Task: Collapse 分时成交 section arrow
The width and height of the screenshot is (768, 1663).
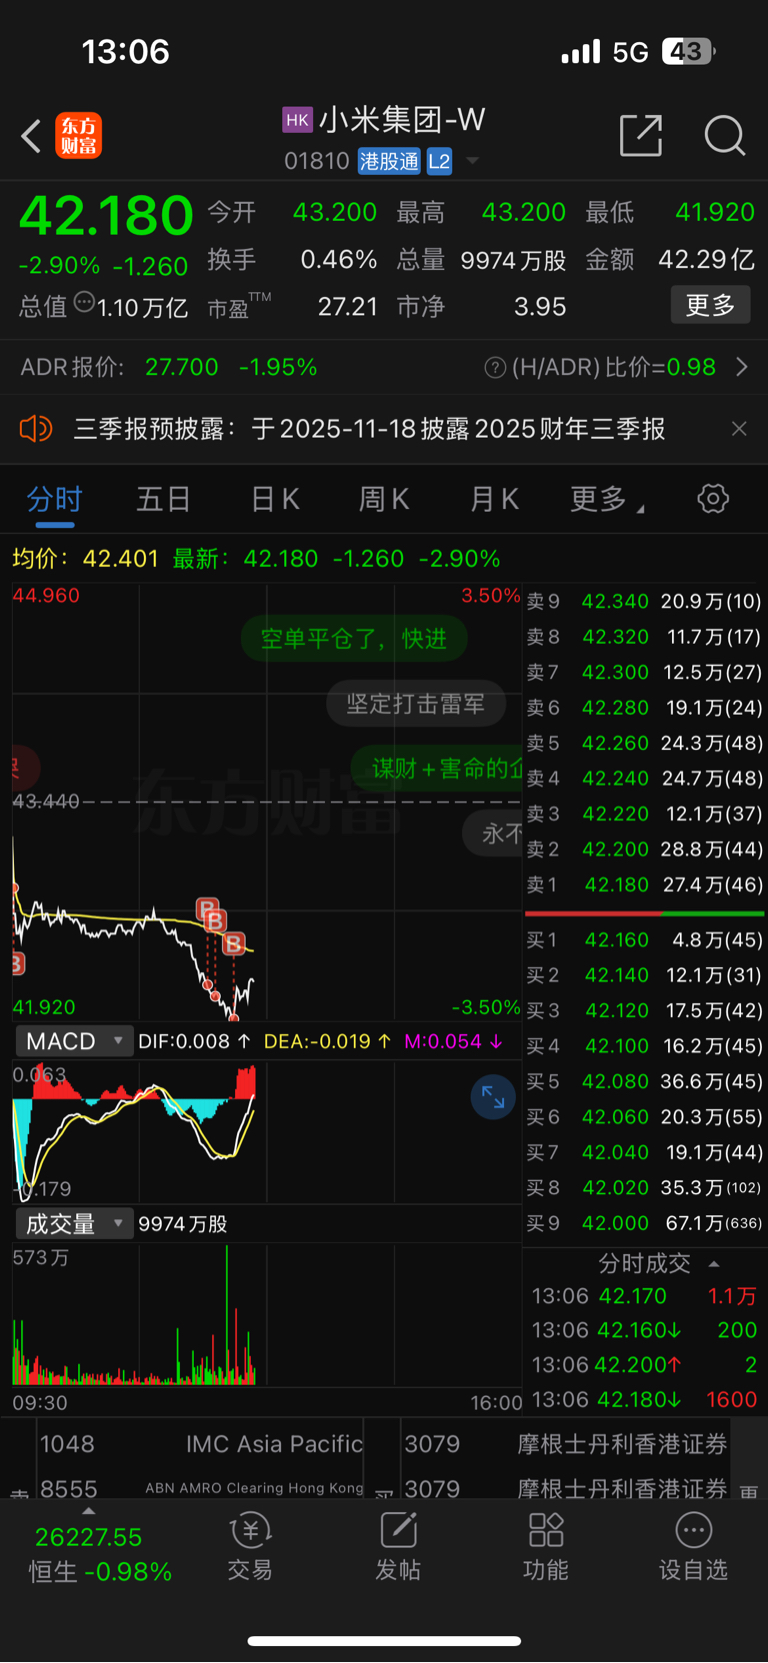Action: (x=714, y=1264)
